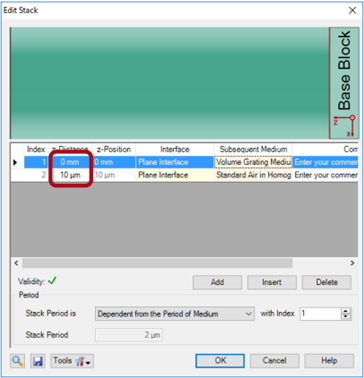Select the 10 µm z-Distance cell
Viewport: 364px width, 378px height.
70,175
